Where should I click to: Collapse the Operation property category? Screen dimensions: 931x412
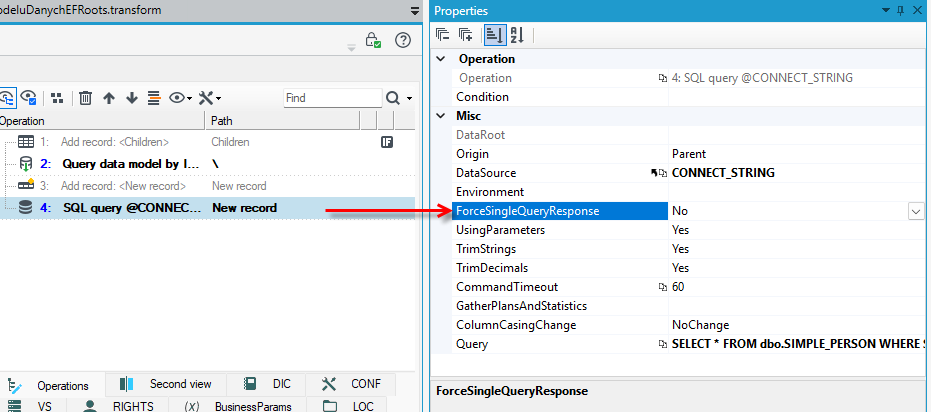click(441, 59)
